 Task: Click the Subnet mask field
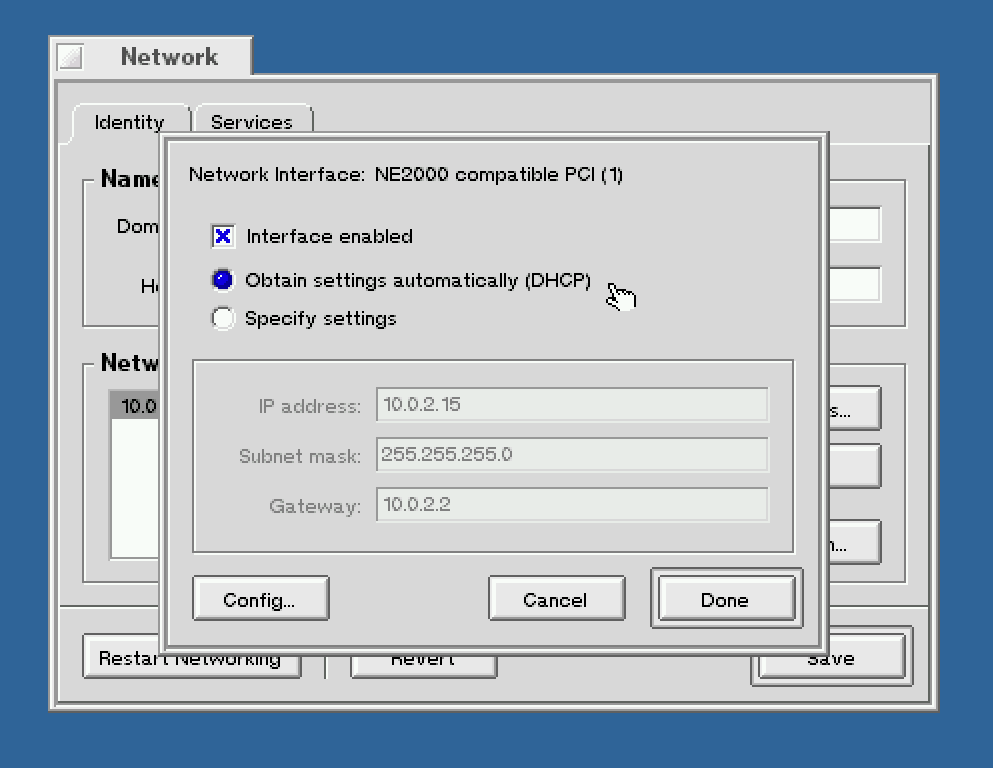click(x=571, y=454)
